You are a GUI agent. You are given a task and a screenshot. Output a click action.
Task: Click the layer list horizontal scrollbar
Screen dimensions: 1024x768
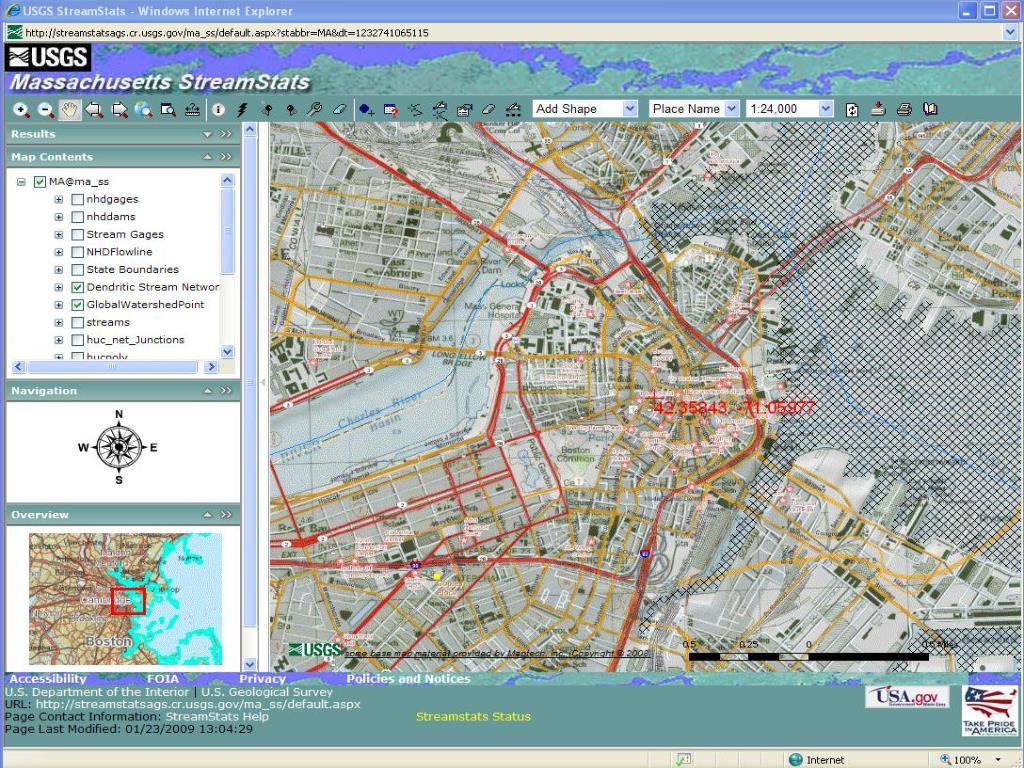pos(112,367)
